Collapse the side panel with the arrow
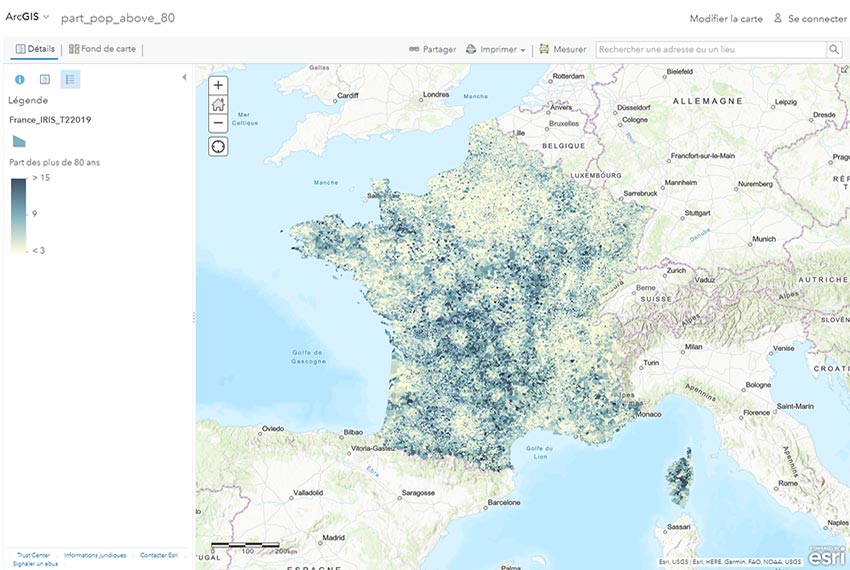 [x=184, y=78]
